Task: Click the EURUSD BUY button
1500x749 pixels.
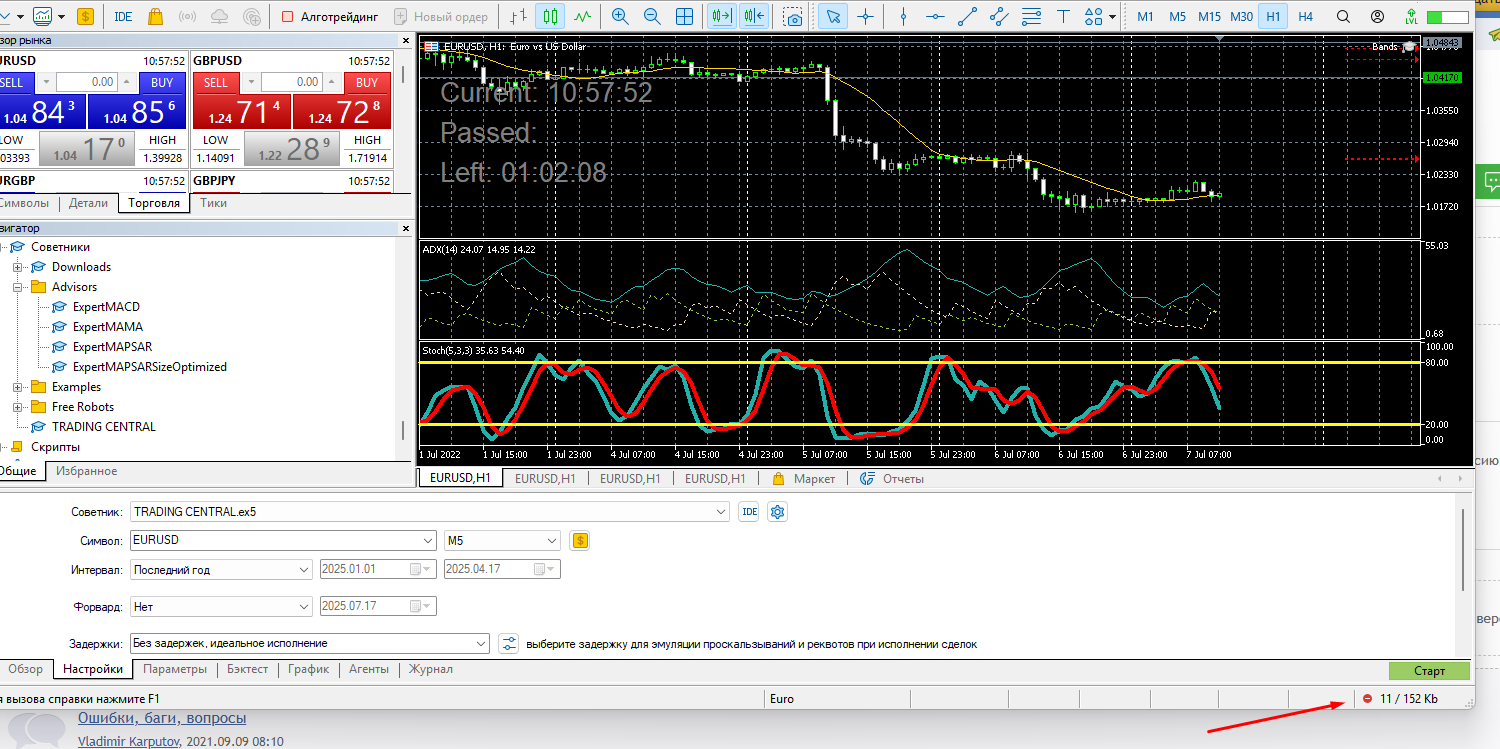Action: pos(162,83)
